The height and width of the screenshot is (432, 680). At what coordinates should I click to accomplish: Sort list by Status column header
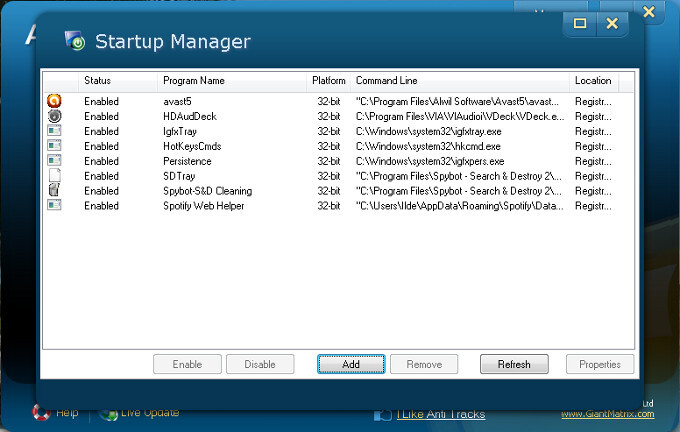[97, 80]
